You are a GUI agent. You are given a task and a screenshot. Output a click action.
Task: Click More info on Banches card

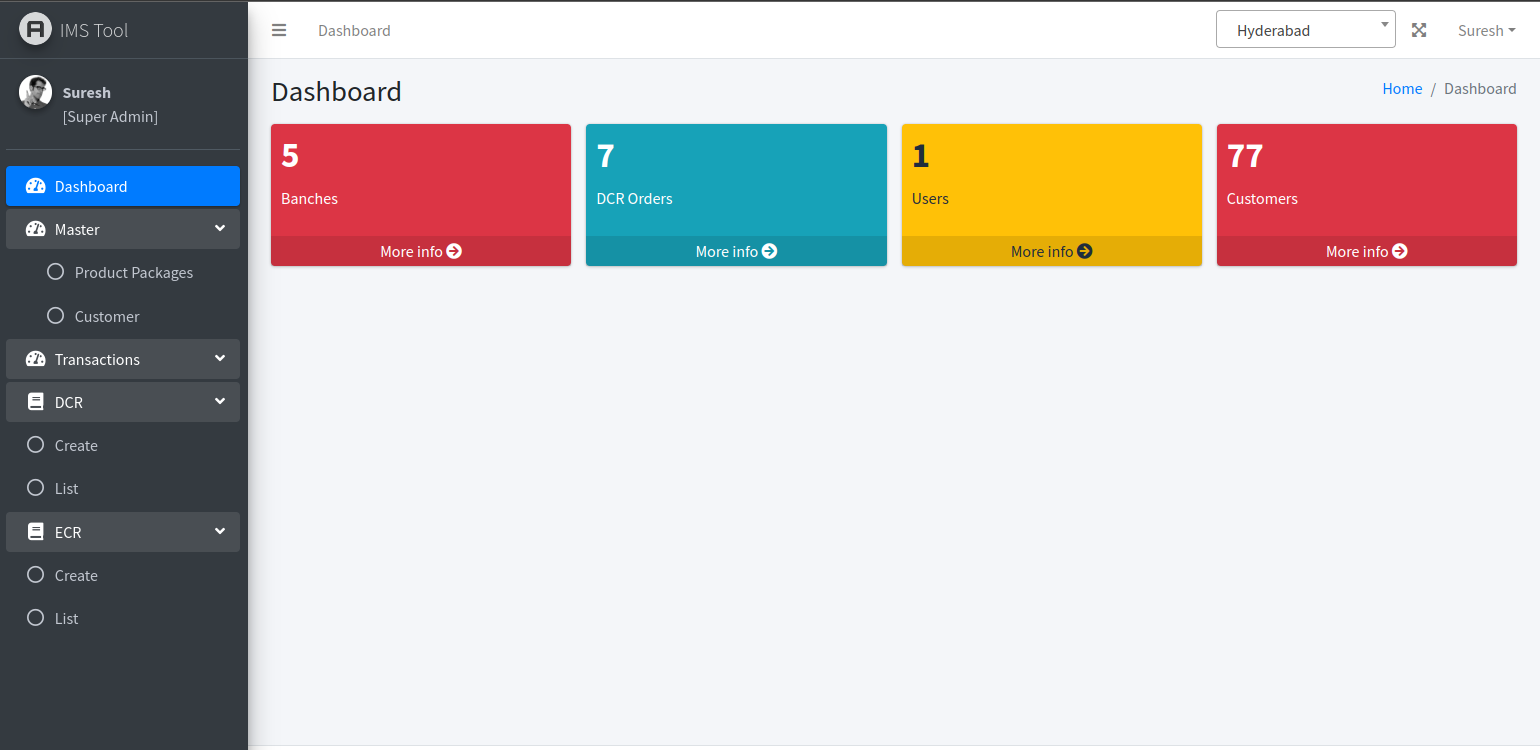(421, 251)
